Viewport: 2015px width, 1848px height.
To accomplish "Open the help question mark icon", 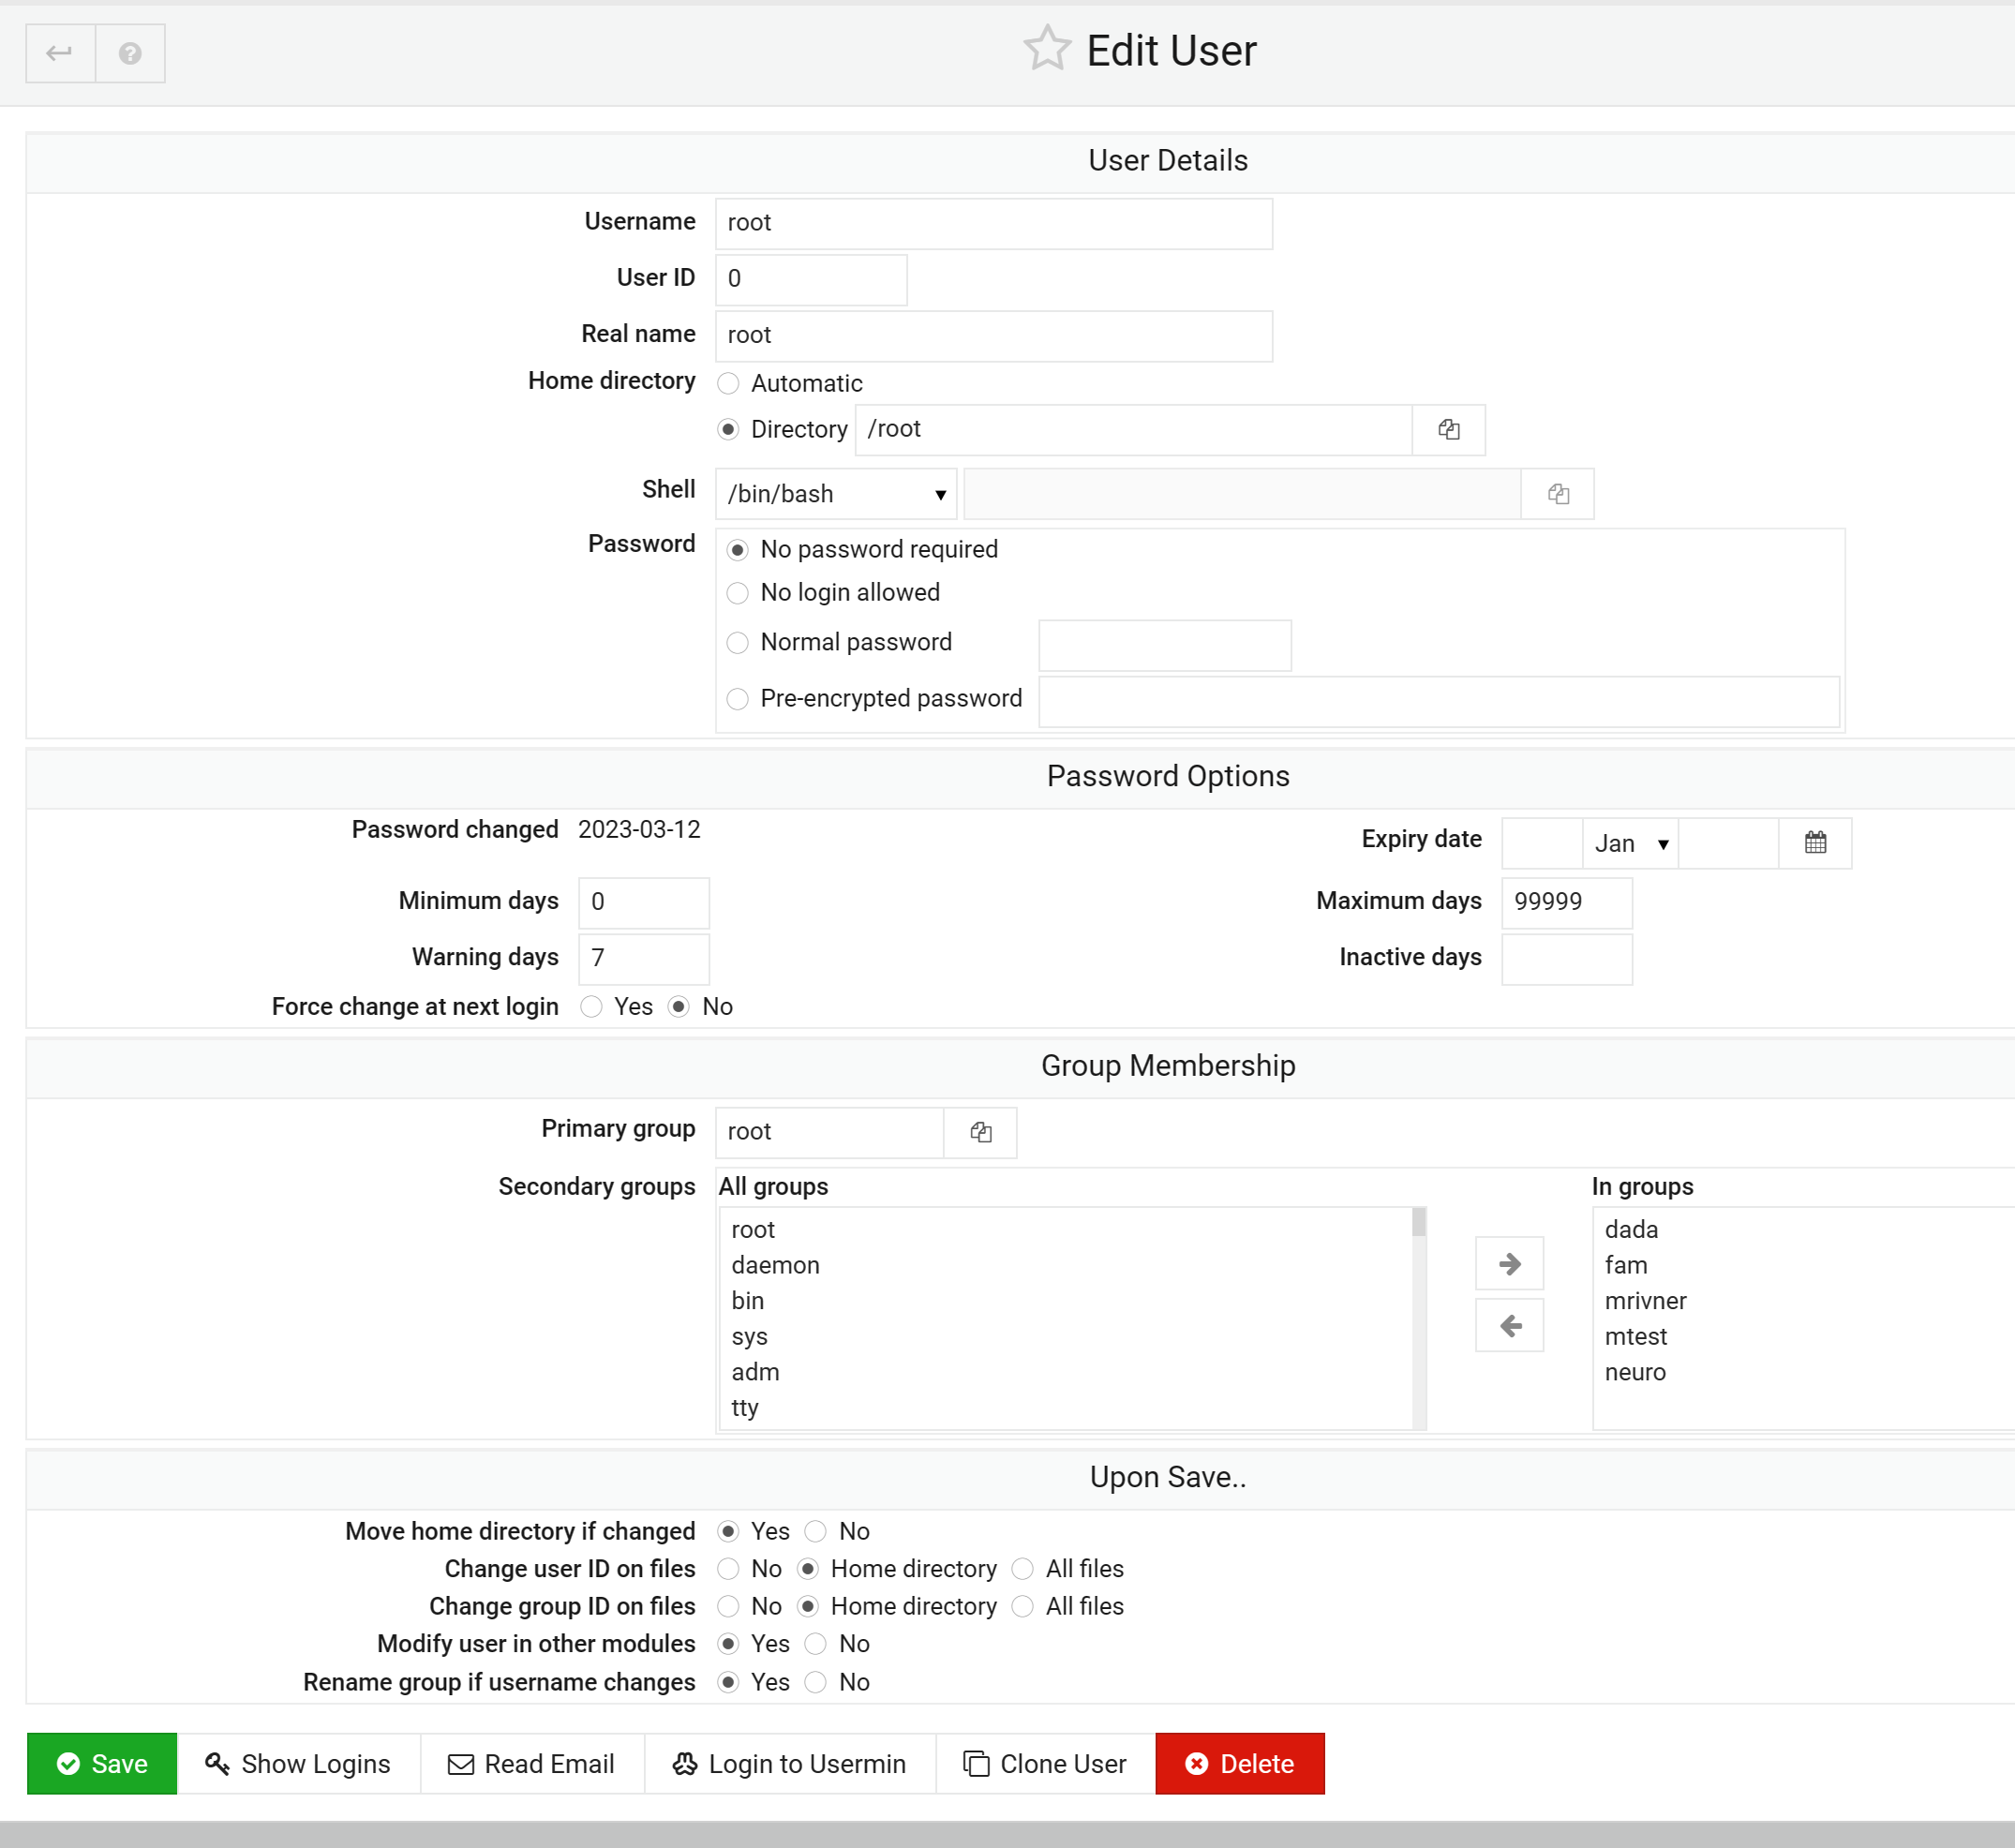I will coord(129,53).
